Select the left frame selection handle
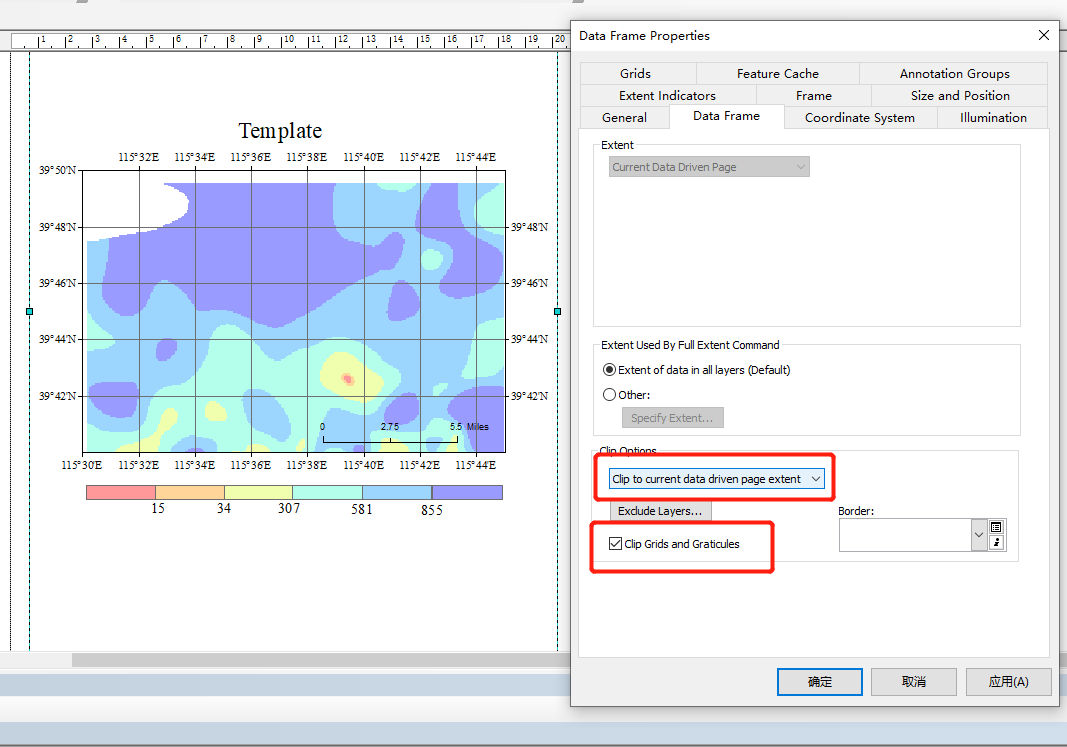 [x=29, y=311]
